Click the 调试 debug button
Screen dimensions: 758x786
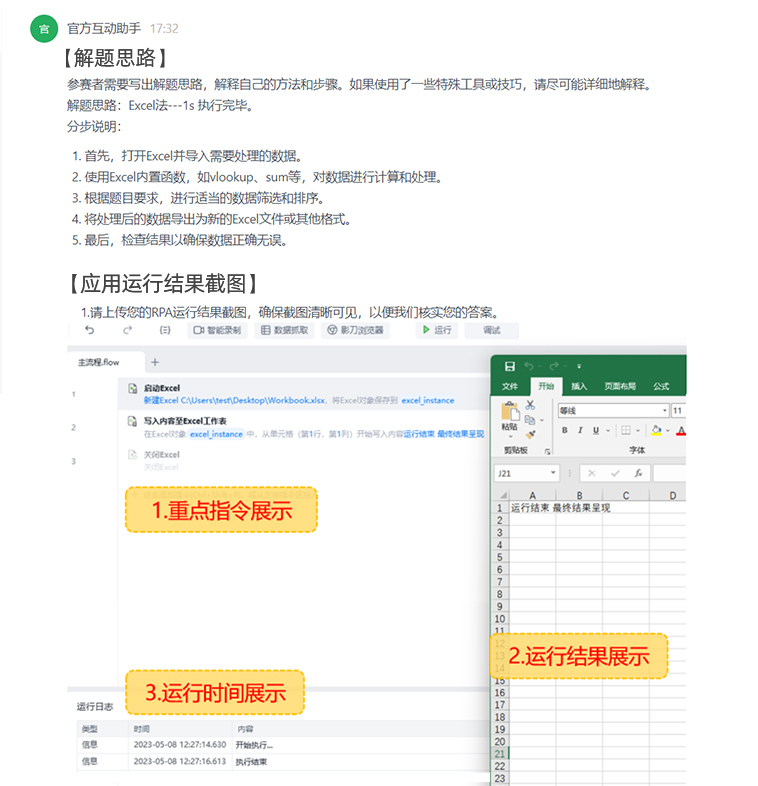coord(492,330)
